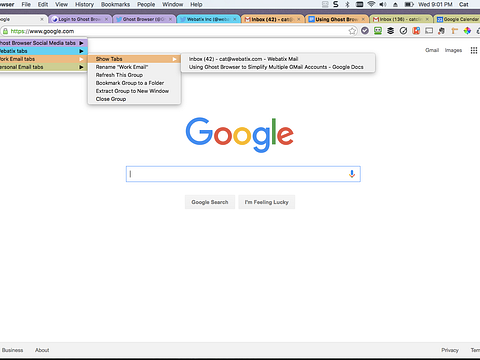This screenshot has height=360, width=480.
Task: Click the green padlock in the address bar
Action: coord(5,31)
